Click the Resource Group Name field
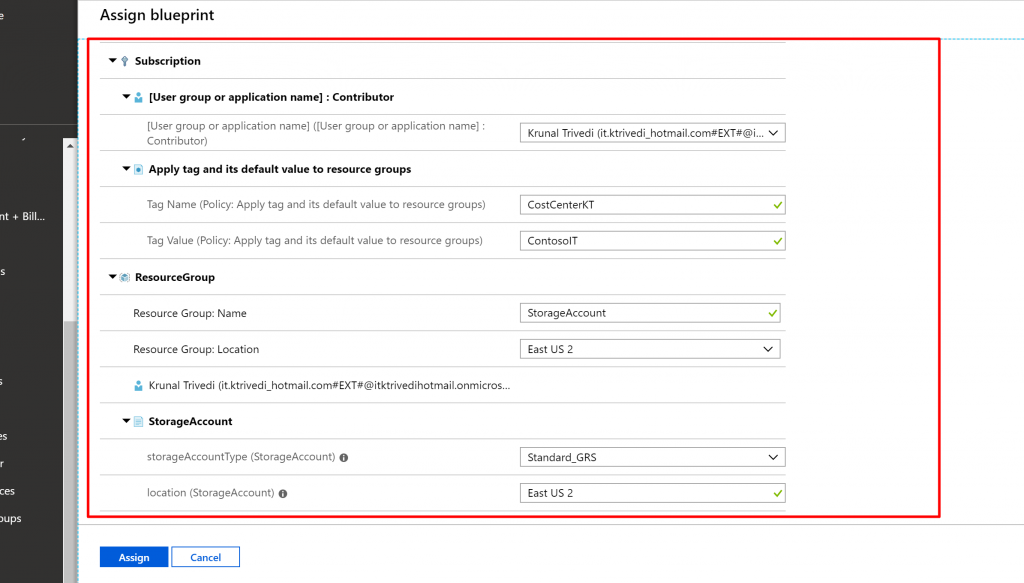 (x=650, y=313)
